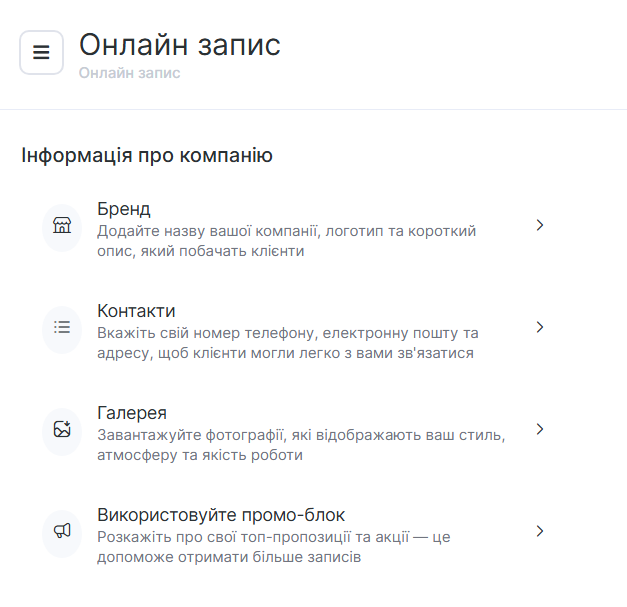The height and width of the screenshot is (607, 627).
Task: Click the list icon beside Контакти
Action: (x=62, y=328)
